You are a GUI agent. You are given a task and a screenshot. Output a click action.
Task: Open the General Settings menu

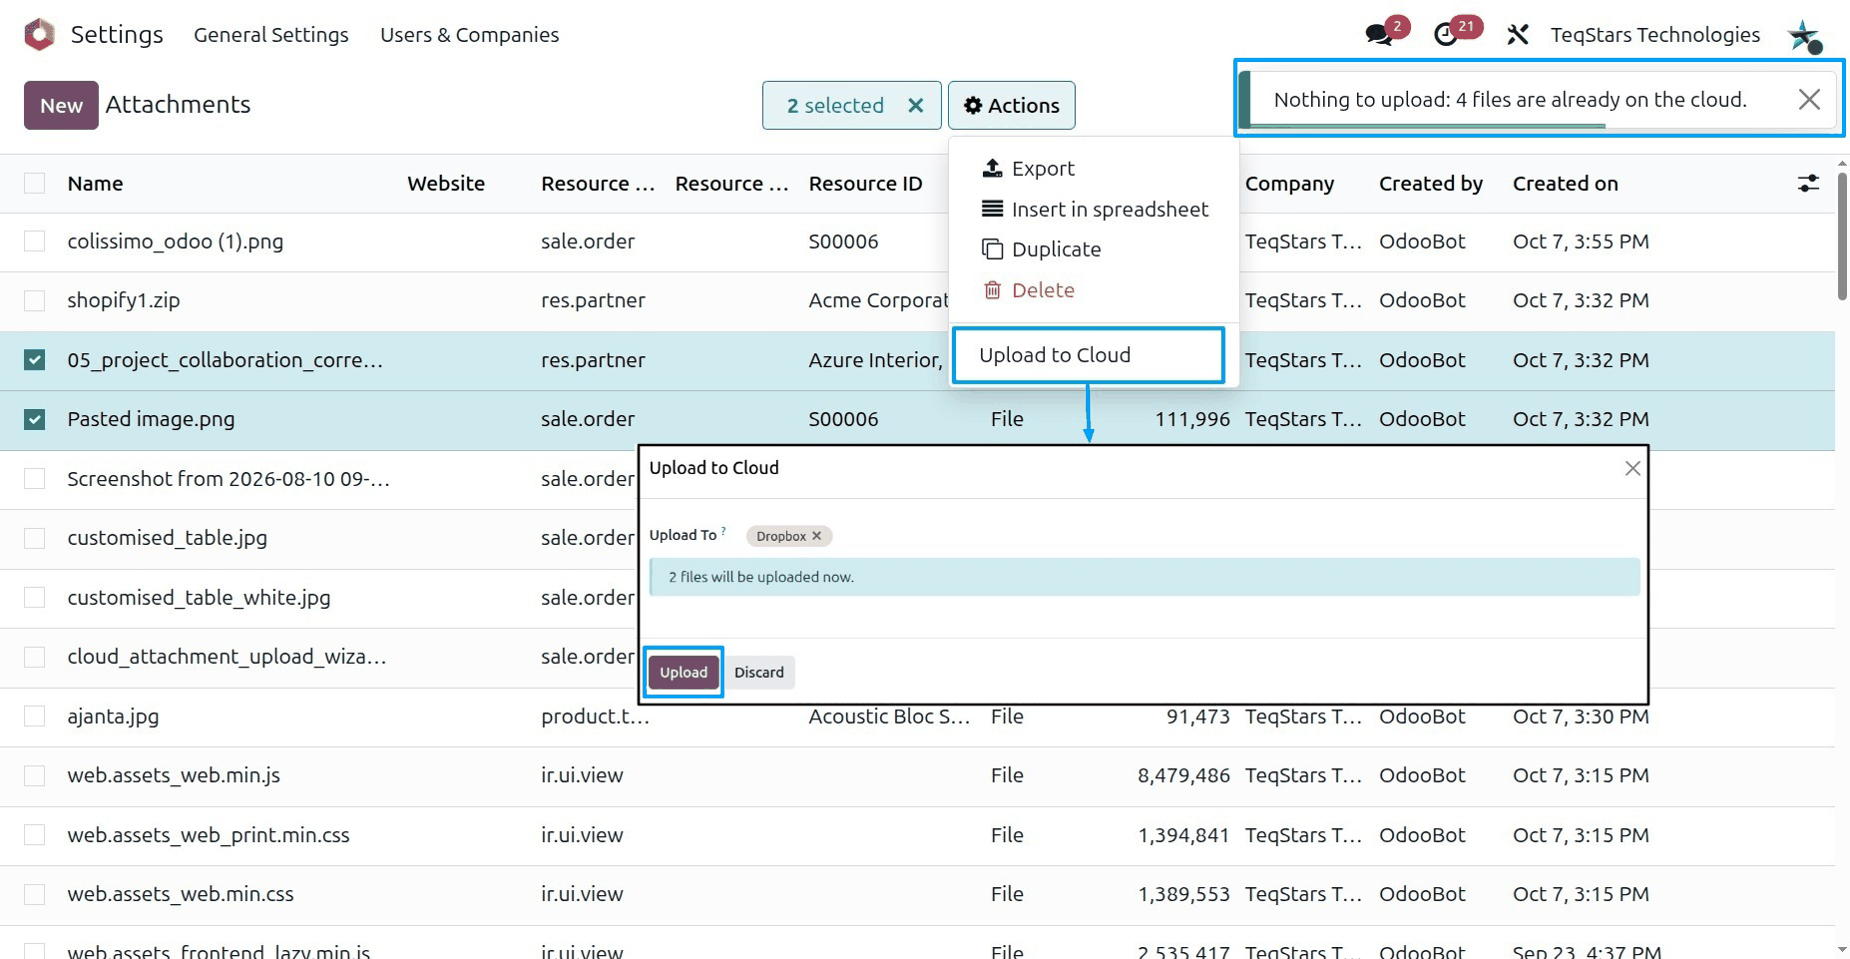click(x=271, y=35)
